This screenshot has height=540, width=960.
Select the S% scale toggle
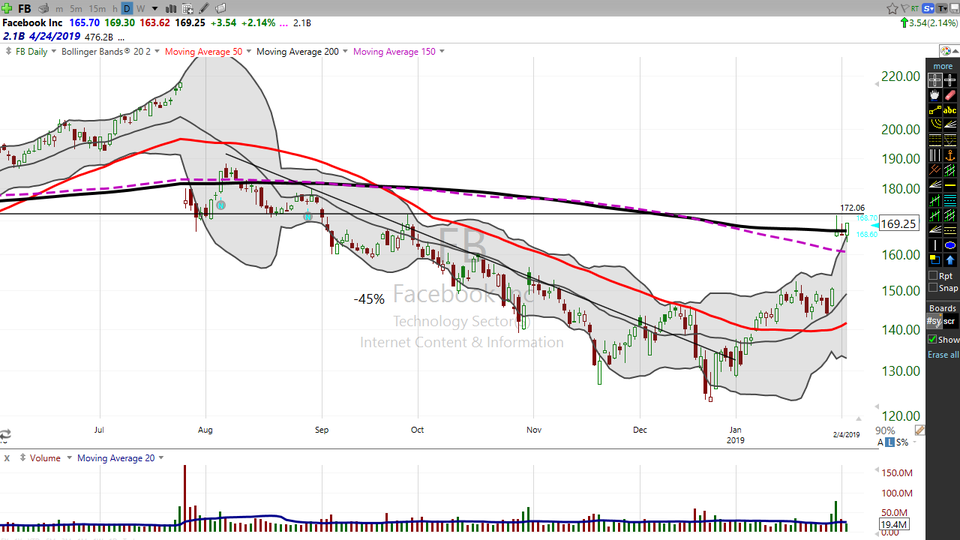click(x=902, y=442)
